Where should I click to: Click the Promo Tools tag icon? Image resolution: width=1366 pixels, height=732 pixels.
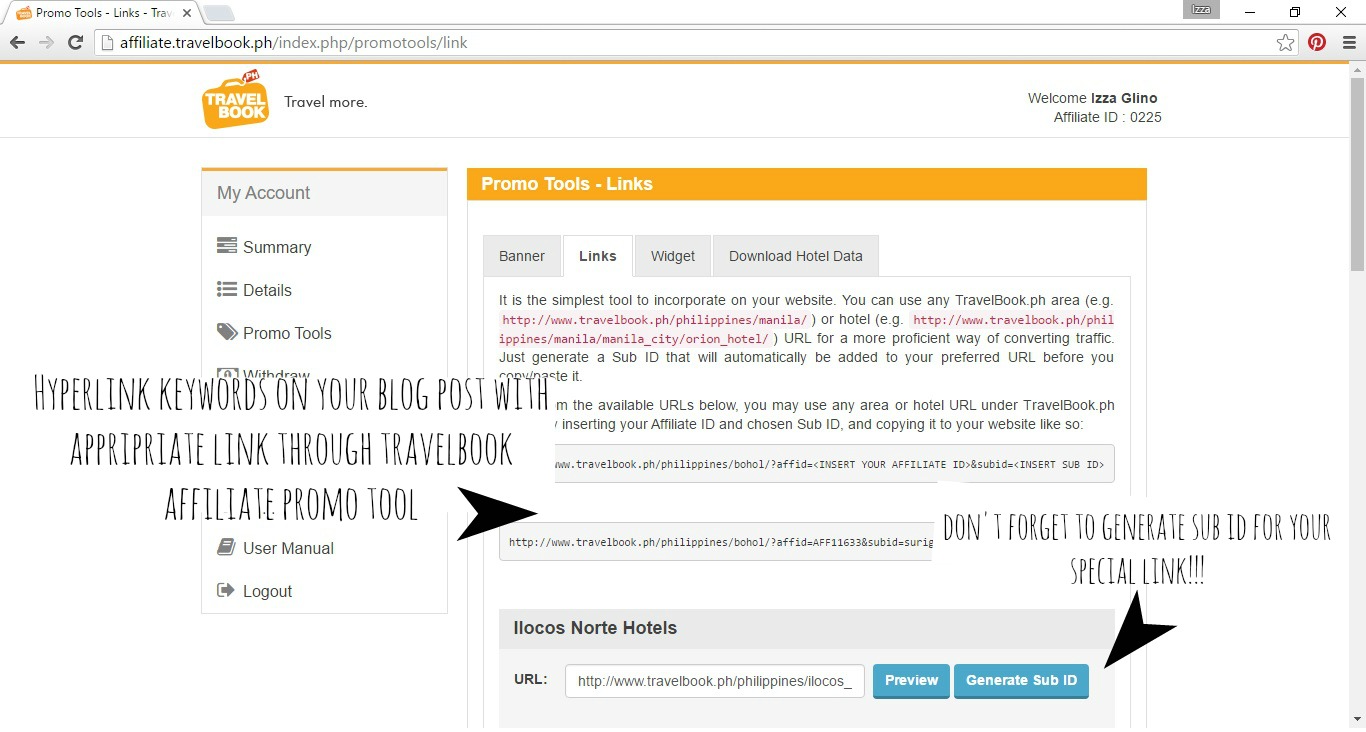tap(227, 332)
